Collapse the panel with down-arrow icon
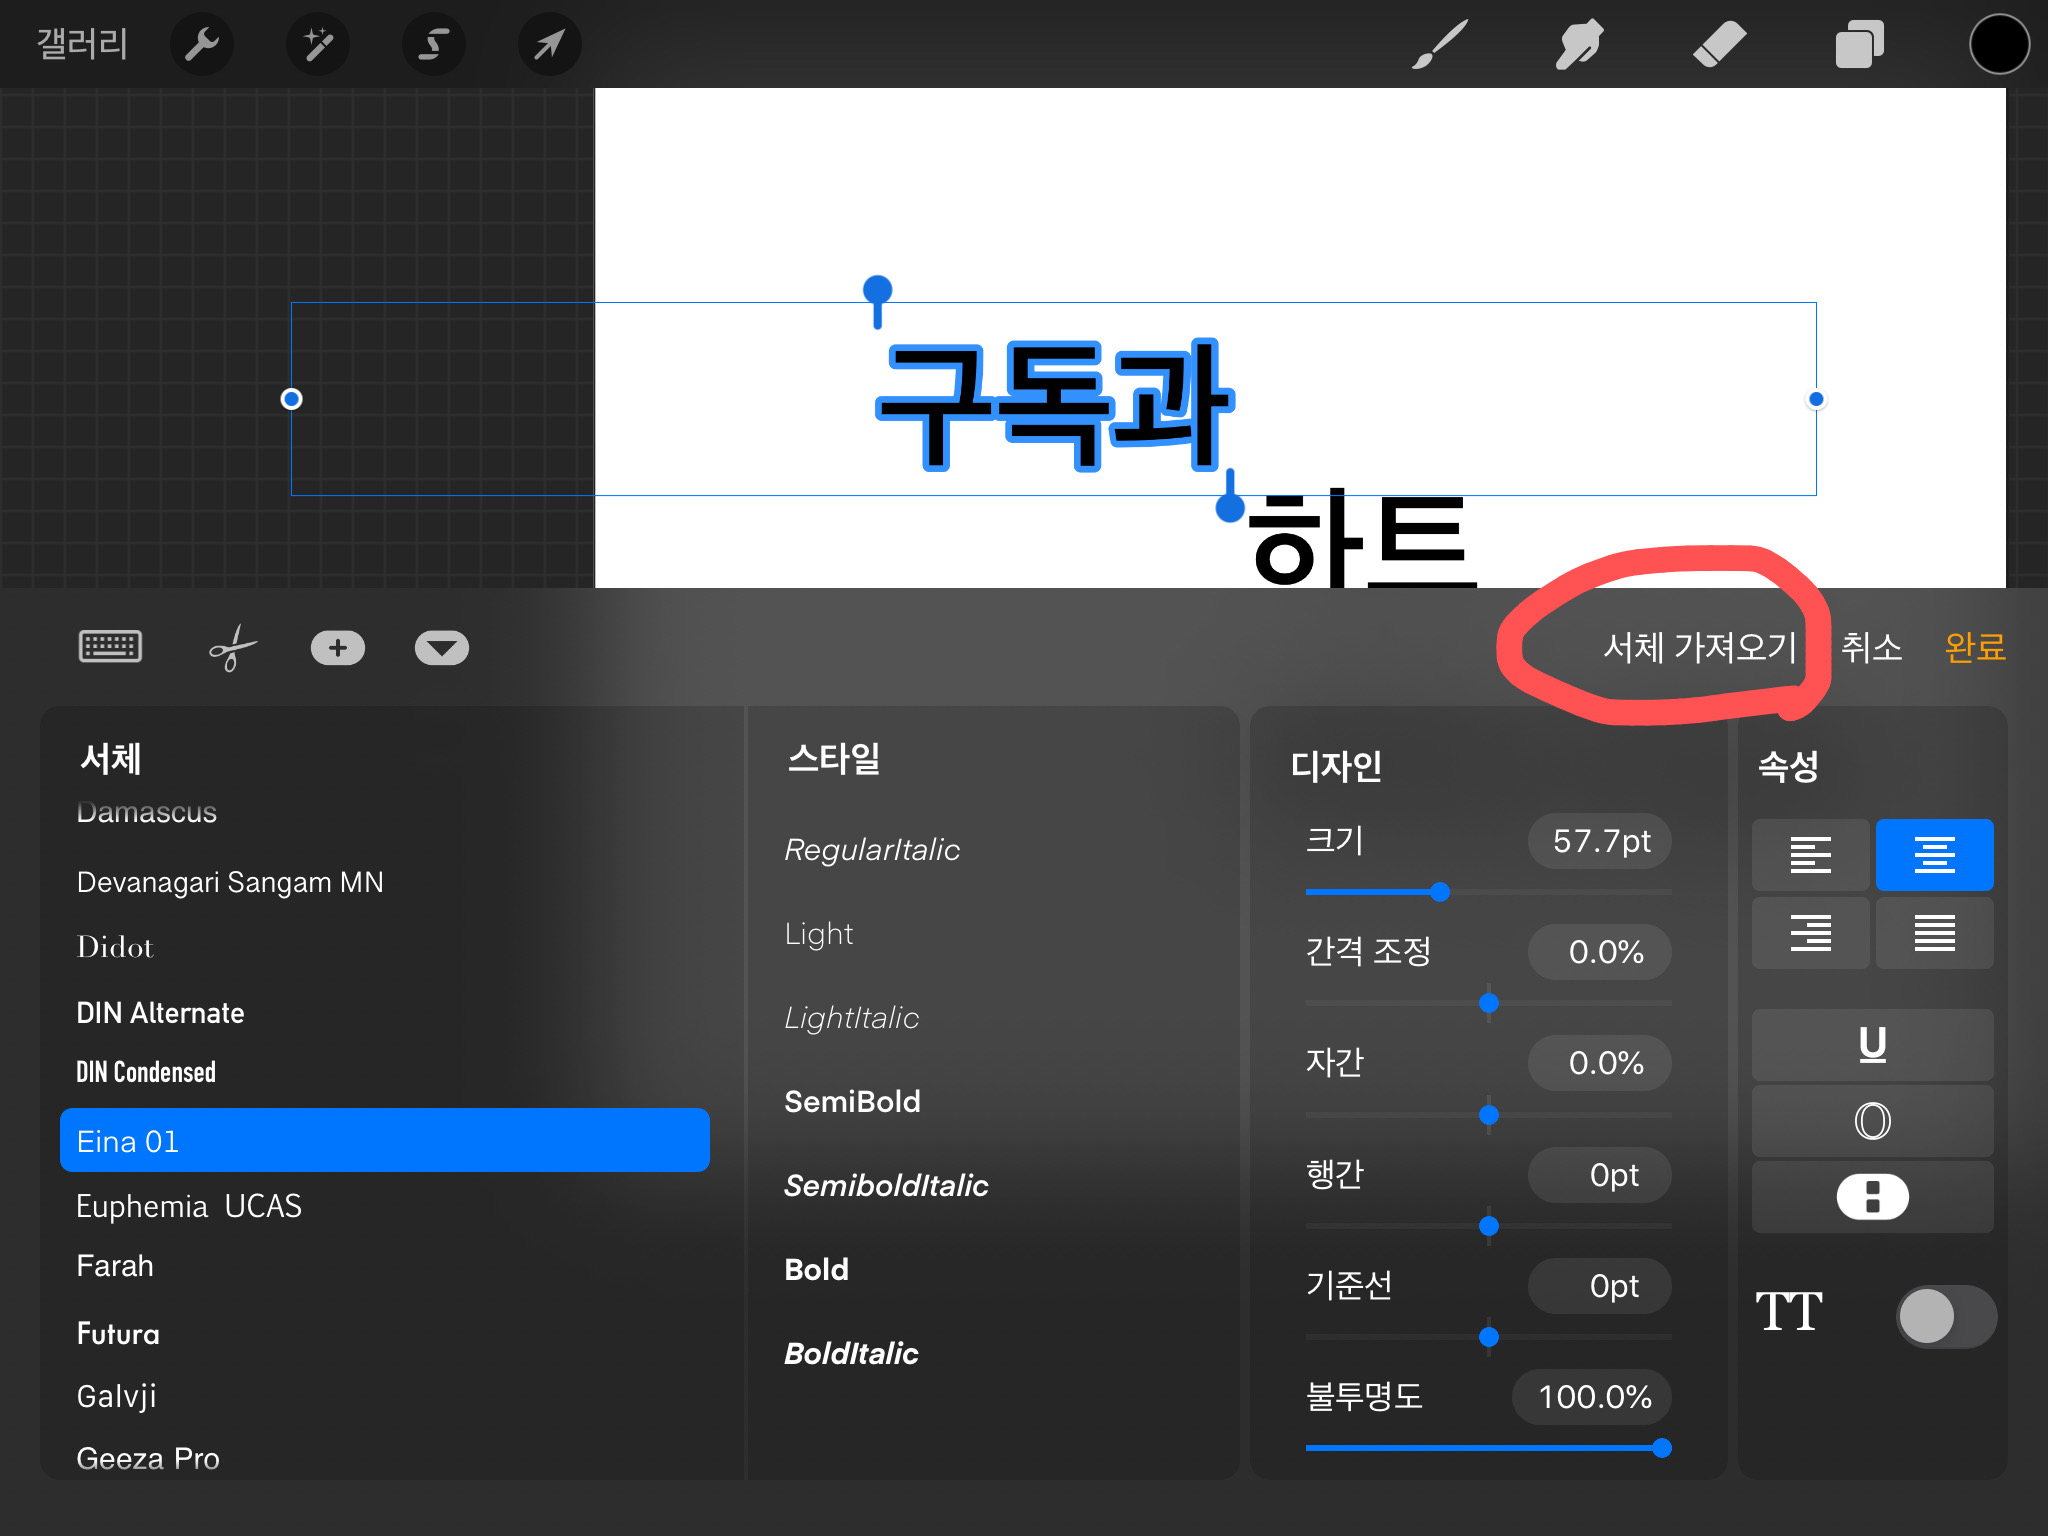The image size is (2048, 1536). tap(442, 648)
